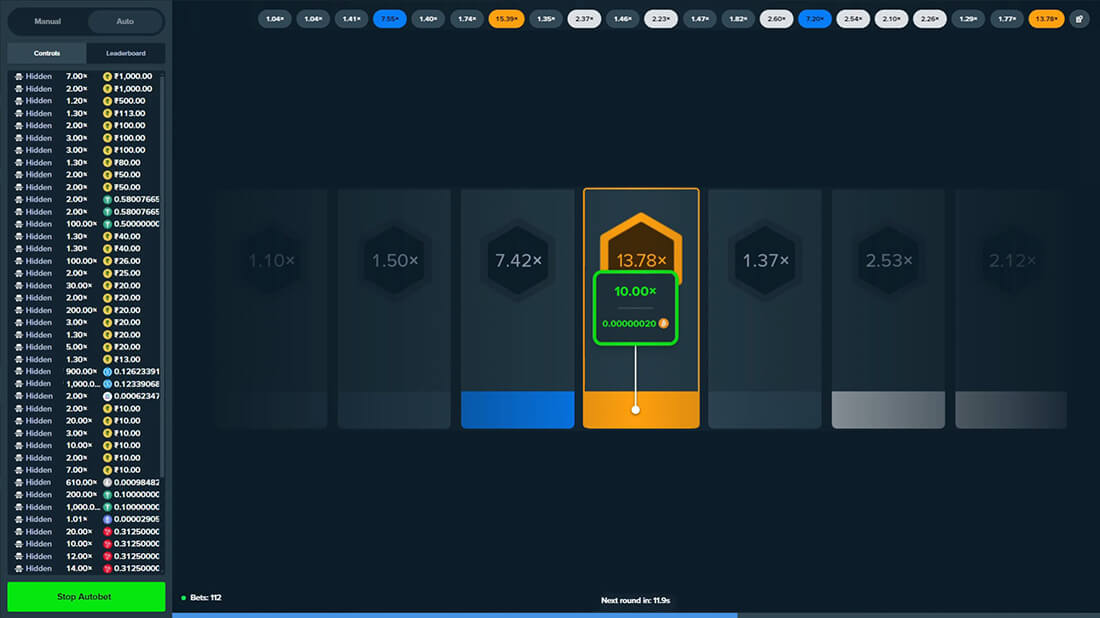Select the blue 7.55× history pill
Viewport: 1100px width, 618px height.
click(x=390, y=19)
